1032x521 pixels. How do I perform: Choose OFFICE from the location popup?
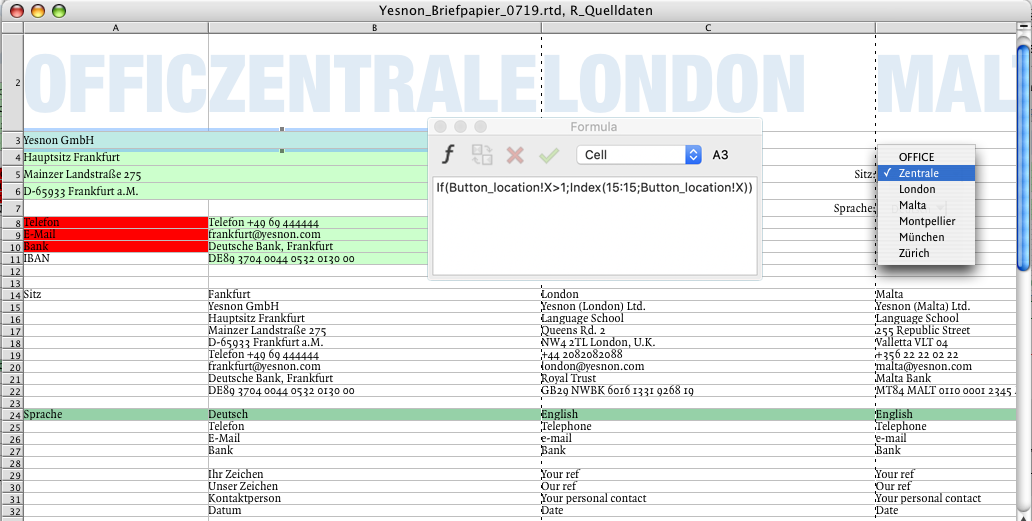point(916,157)
